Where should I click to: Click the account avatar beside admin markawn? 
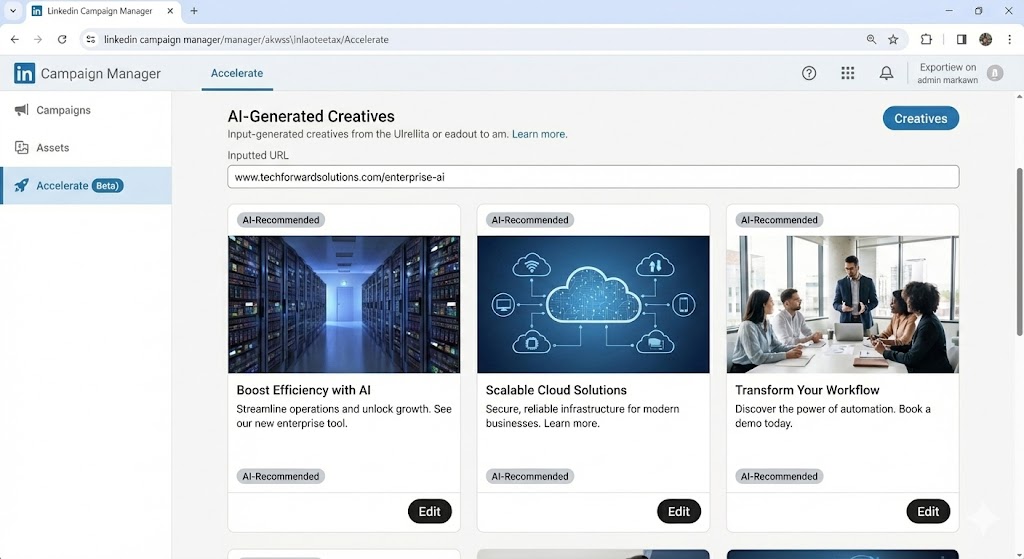(995, 73)
